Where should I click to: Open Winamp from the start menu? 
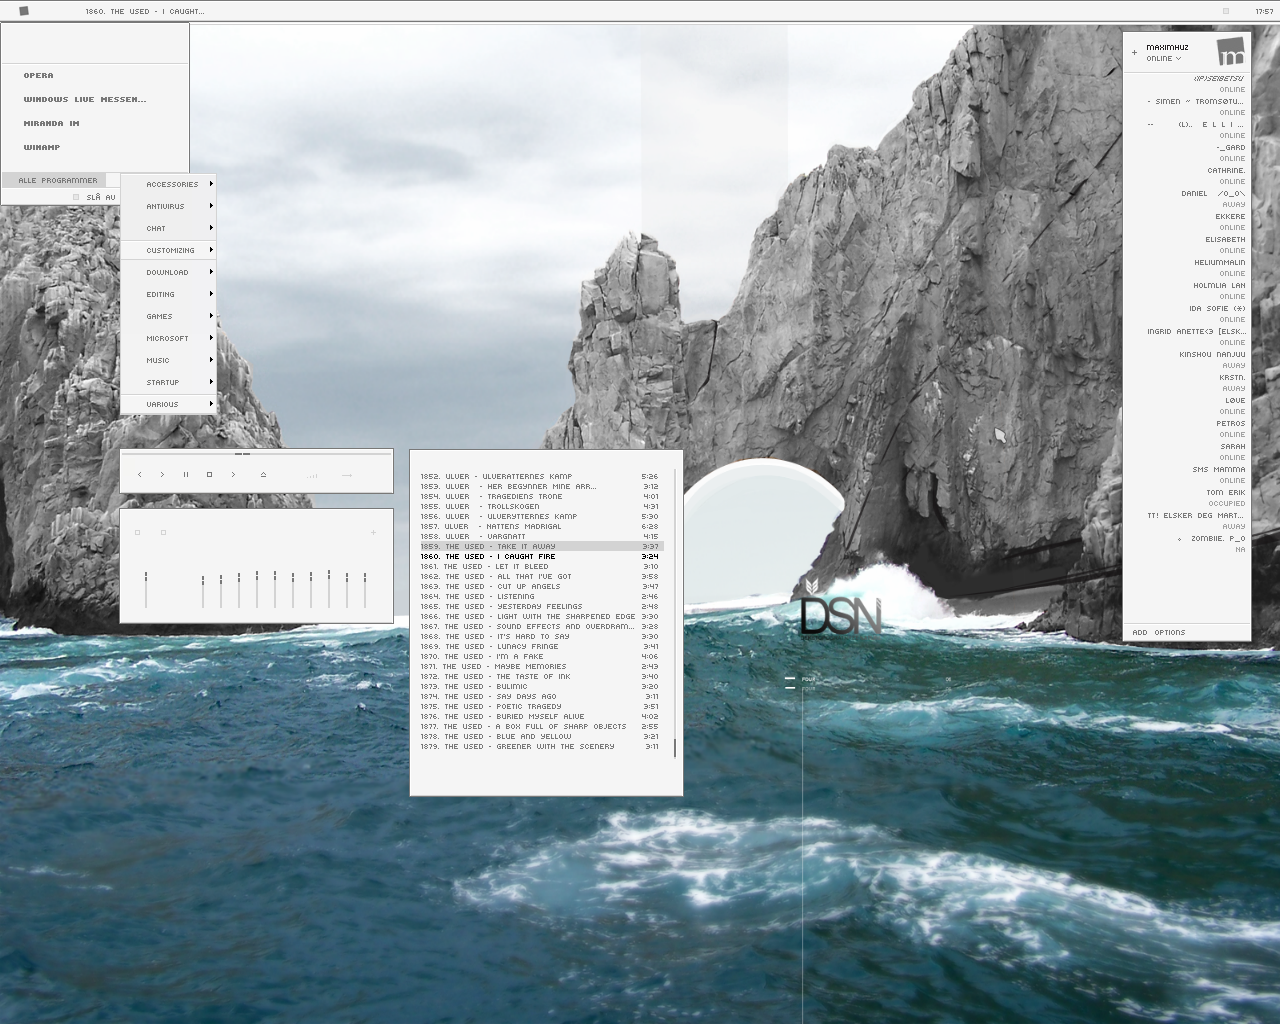click(42, 147)
